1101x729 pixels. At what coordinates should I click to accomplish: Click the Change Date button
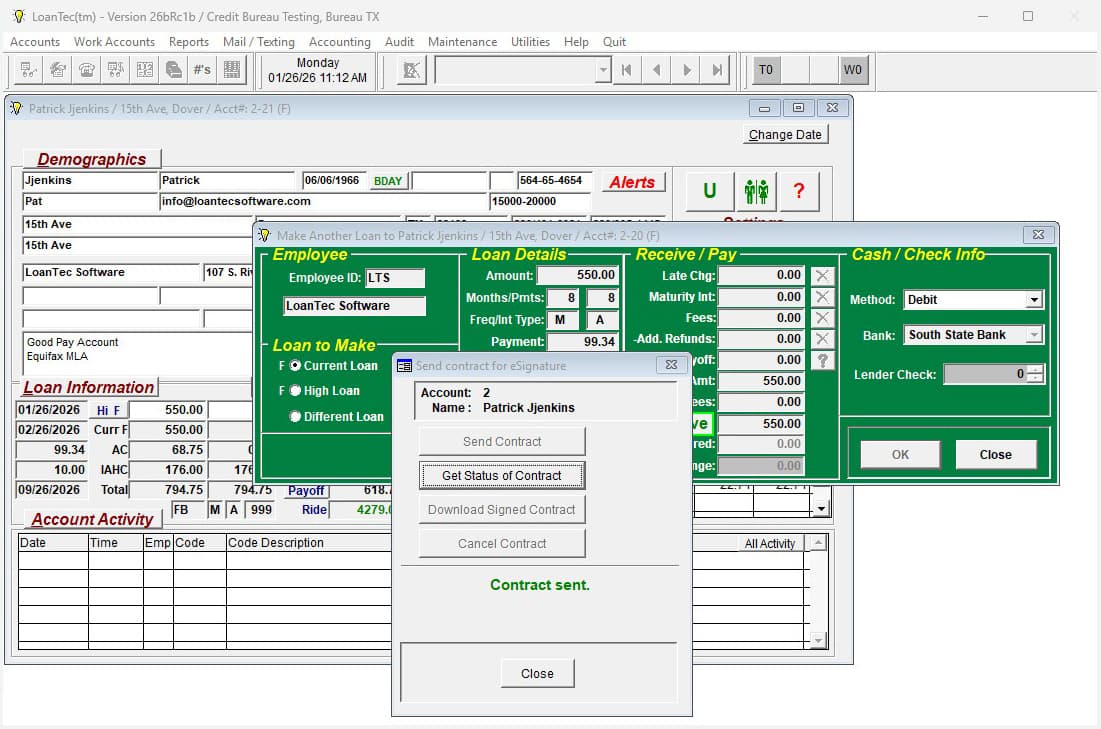[x=785, y=134]
